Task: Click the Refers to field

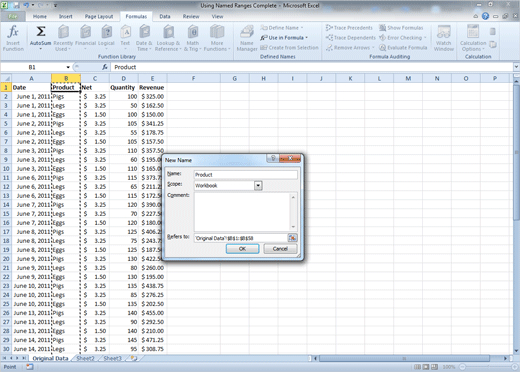Action: point(241,238)
